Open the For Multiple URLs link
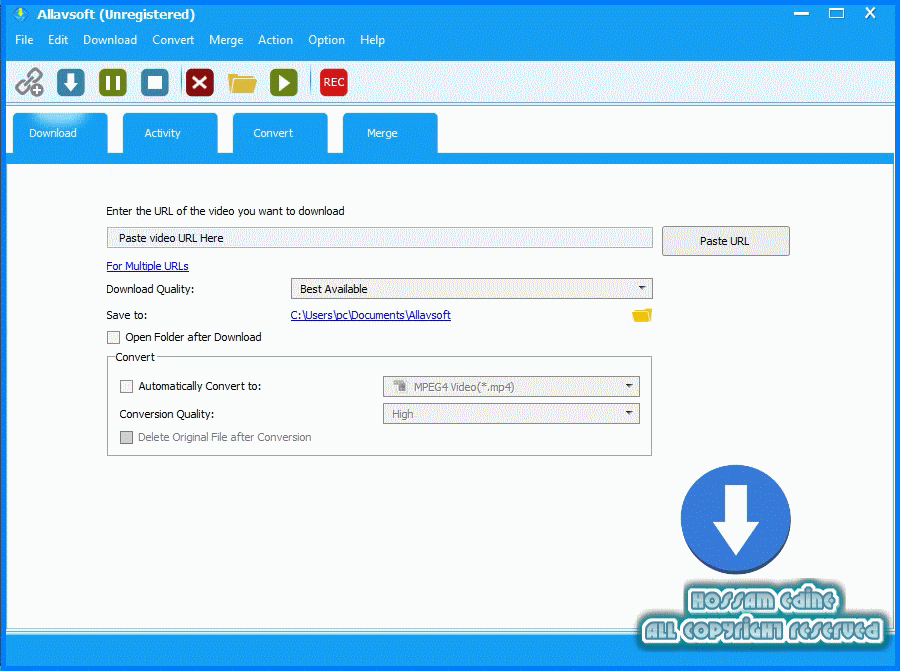Viewport: 900px width, 671px height. [148, 266]
